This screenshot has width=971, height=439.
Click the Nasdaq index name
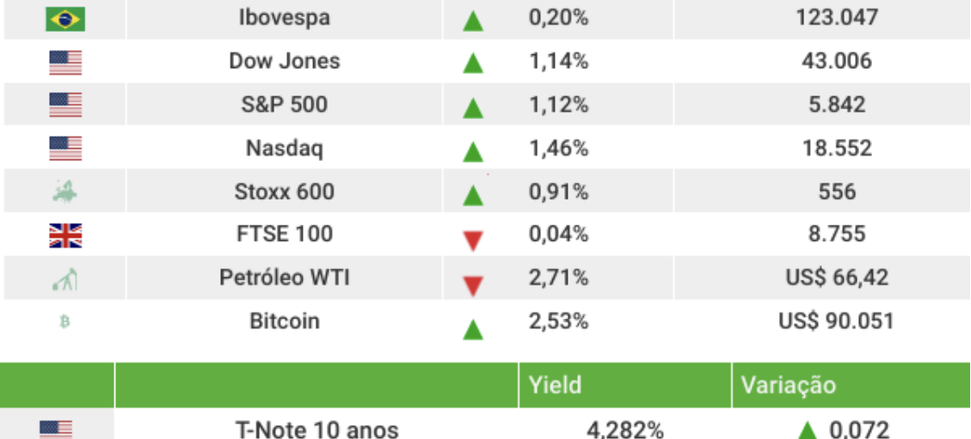click(284, 148)
